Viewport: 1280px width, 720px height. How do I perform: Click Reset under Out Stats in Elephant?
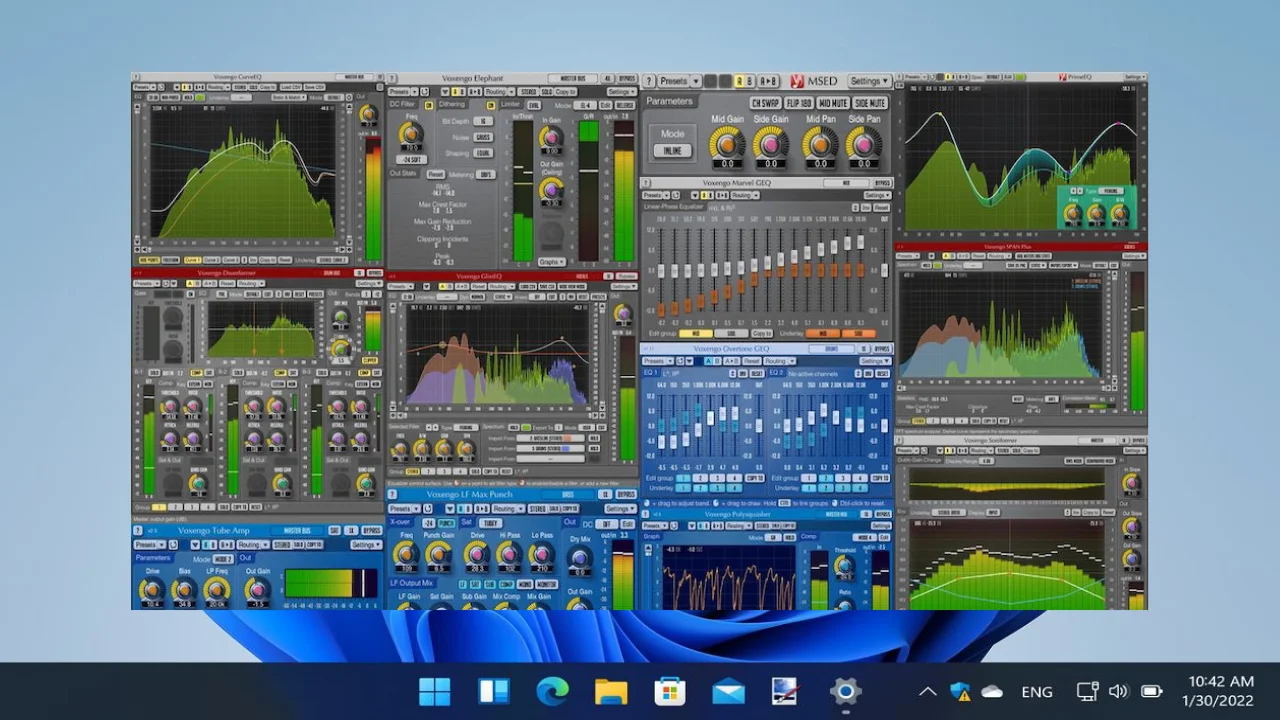pos(436,174)
